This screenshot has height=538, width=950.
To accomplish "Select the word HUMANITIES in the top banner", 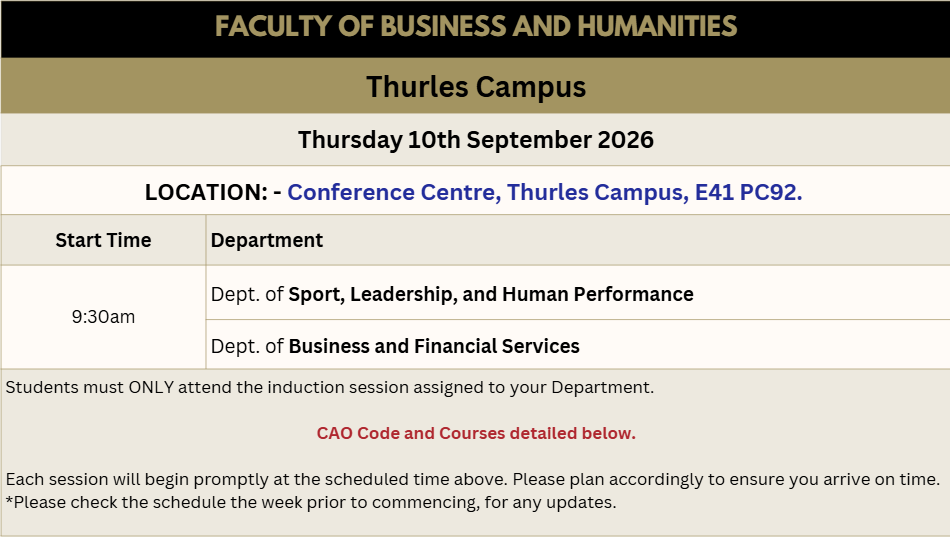I will click(x=657, y=27).
